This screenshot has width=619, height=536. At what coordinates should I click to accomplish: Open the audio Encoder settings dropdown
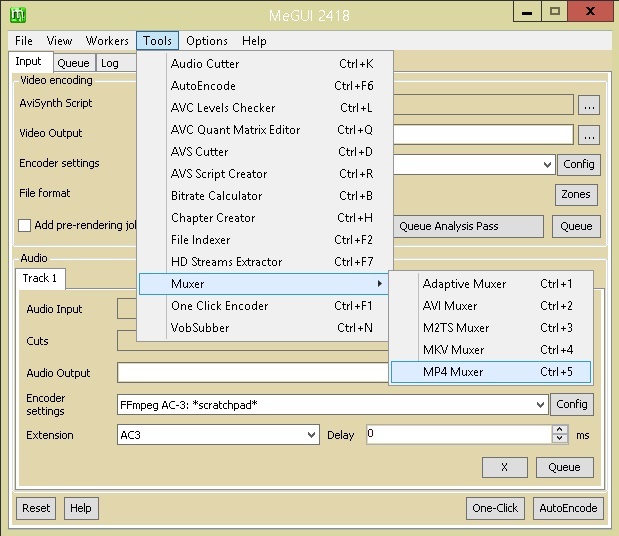(540, 405)
